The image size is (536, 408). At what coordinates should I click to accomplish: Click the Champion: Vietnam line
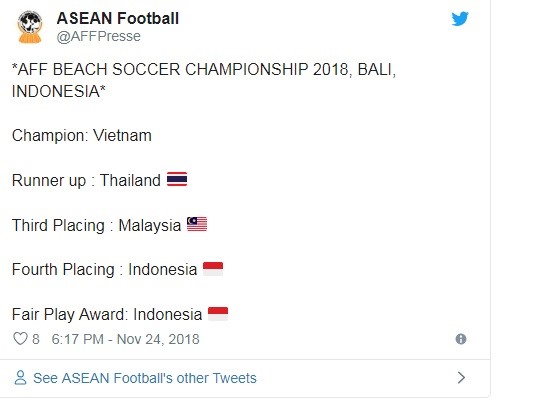82,136
